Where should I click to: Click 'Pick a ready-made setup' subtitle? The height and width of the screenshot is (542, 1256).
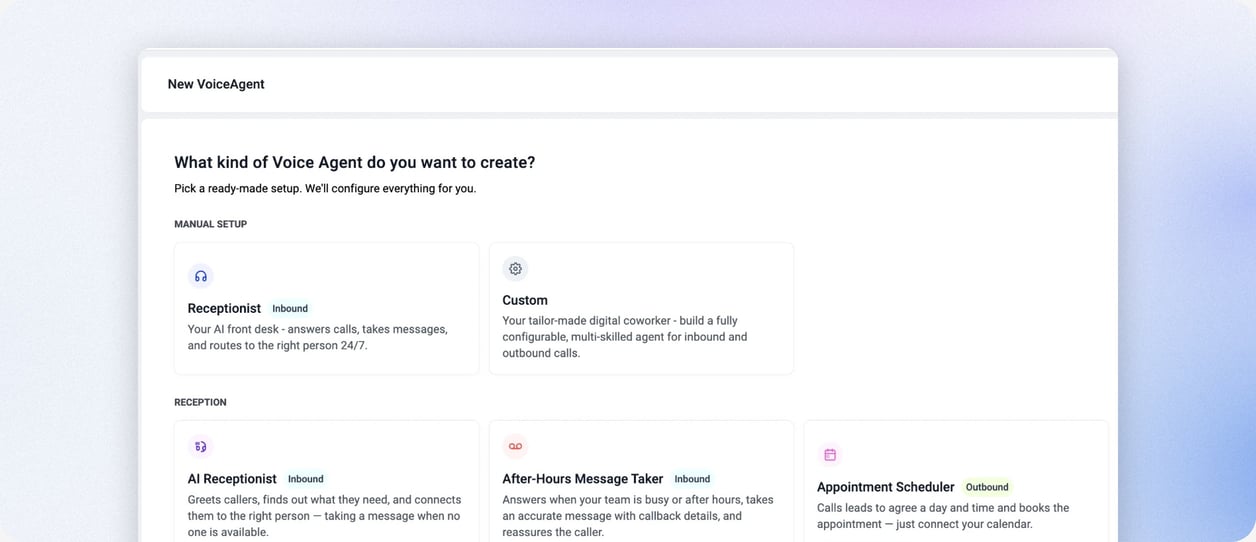coord(325,188)
